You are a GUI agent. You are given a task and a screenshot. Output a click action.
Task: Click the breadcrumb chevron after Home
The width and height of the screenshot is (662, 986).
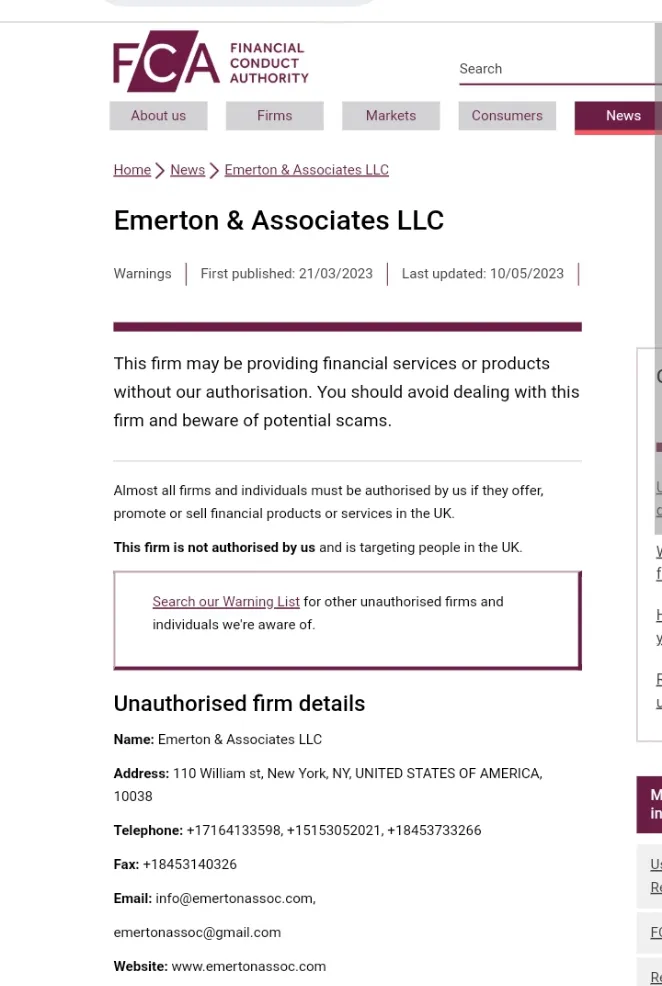tap(160, 170)
